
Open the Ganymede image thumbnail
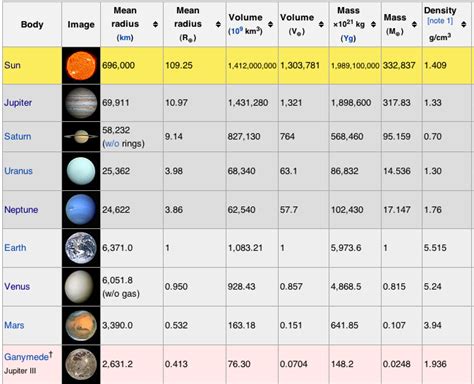81,364
